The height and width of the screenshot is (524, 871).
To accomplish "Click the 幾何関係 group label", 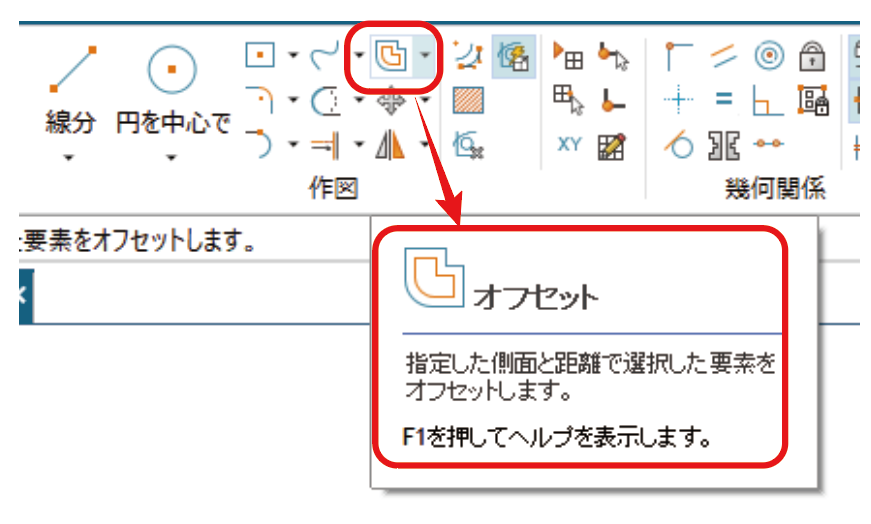I will 775,189.
